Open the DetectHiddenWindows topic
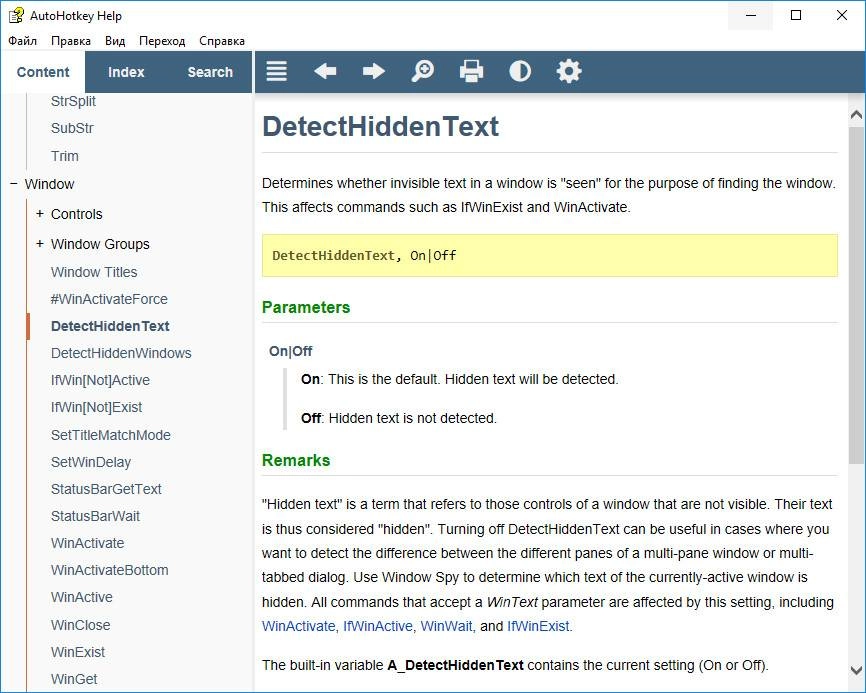The width and height of the screenshot is (866, 693). coord(121,353)
